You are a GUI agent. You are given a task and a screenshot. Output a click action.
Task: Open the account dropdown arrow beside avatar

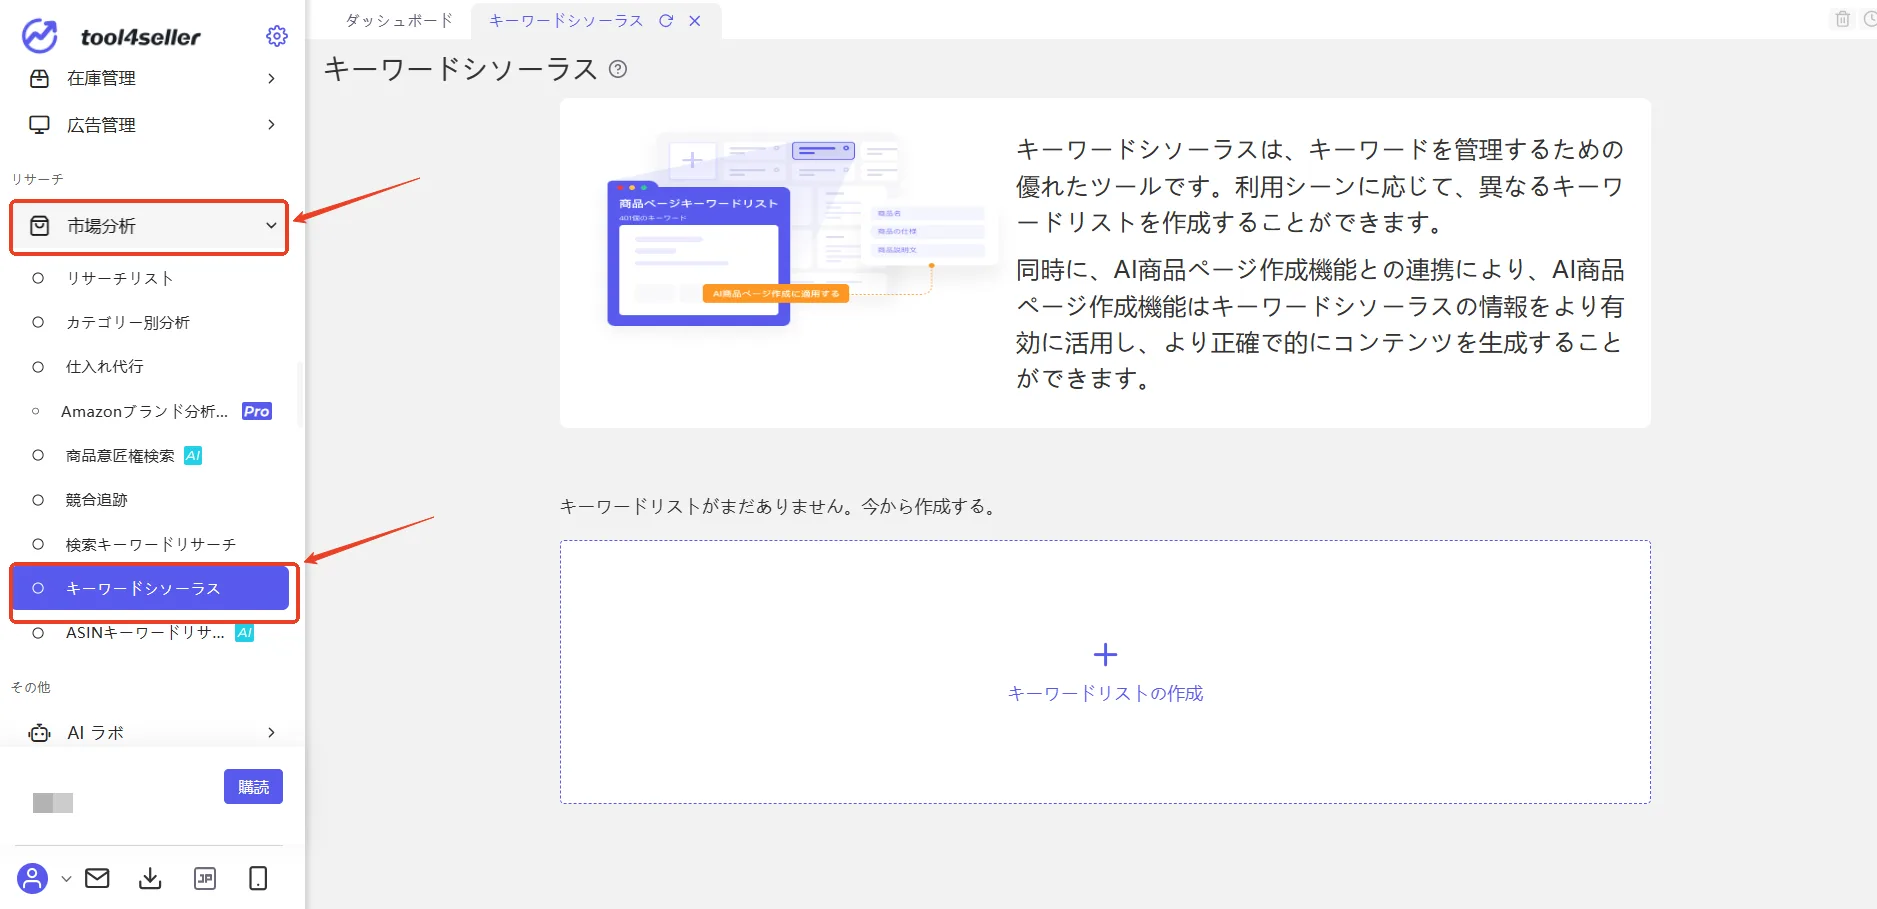(66, 879)
